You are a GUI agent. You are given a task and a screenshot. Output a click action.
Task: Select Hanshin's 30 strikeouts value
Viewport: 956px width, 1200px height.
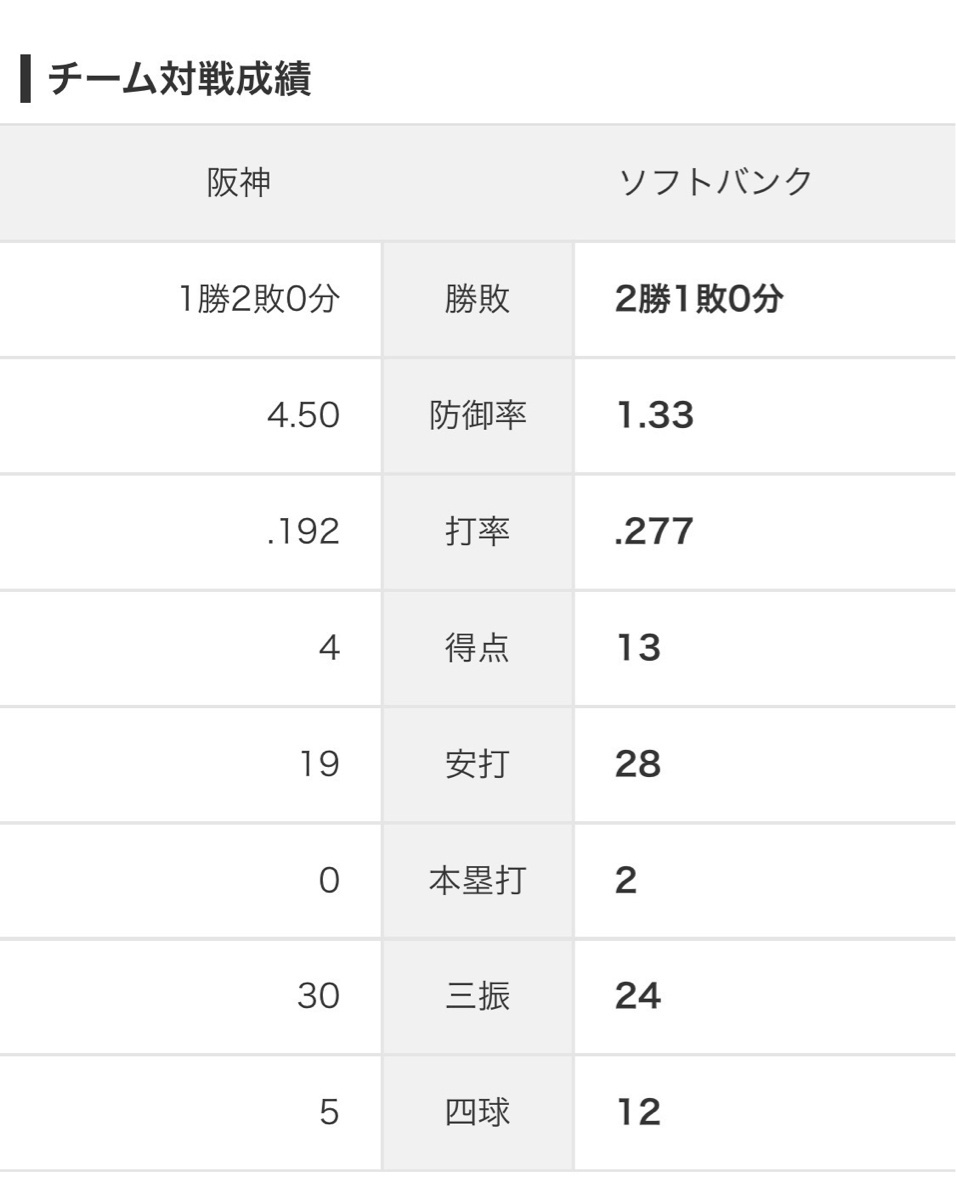(318, 997)
